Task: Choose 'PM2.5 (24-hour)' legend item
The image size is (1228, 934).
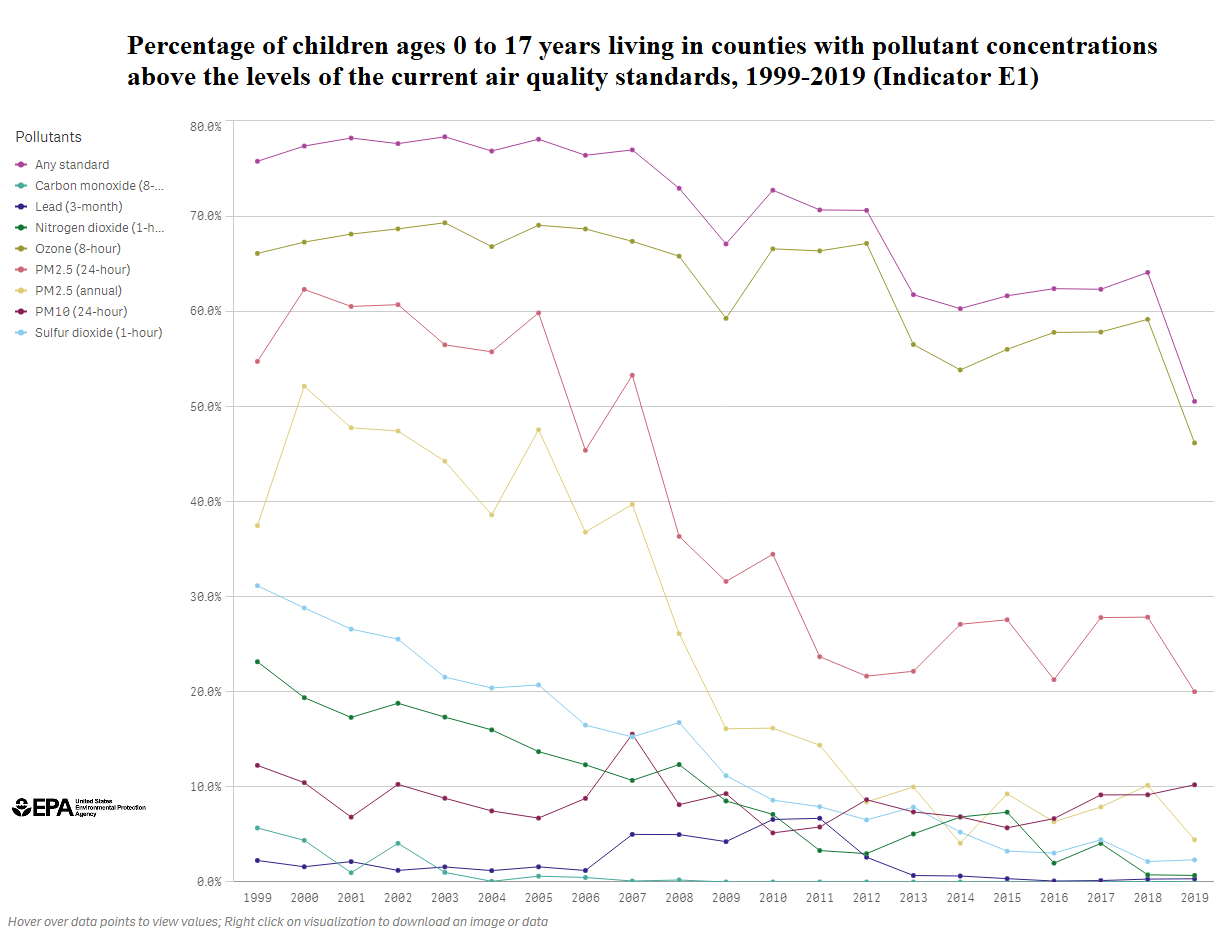Action: [82, 270]
